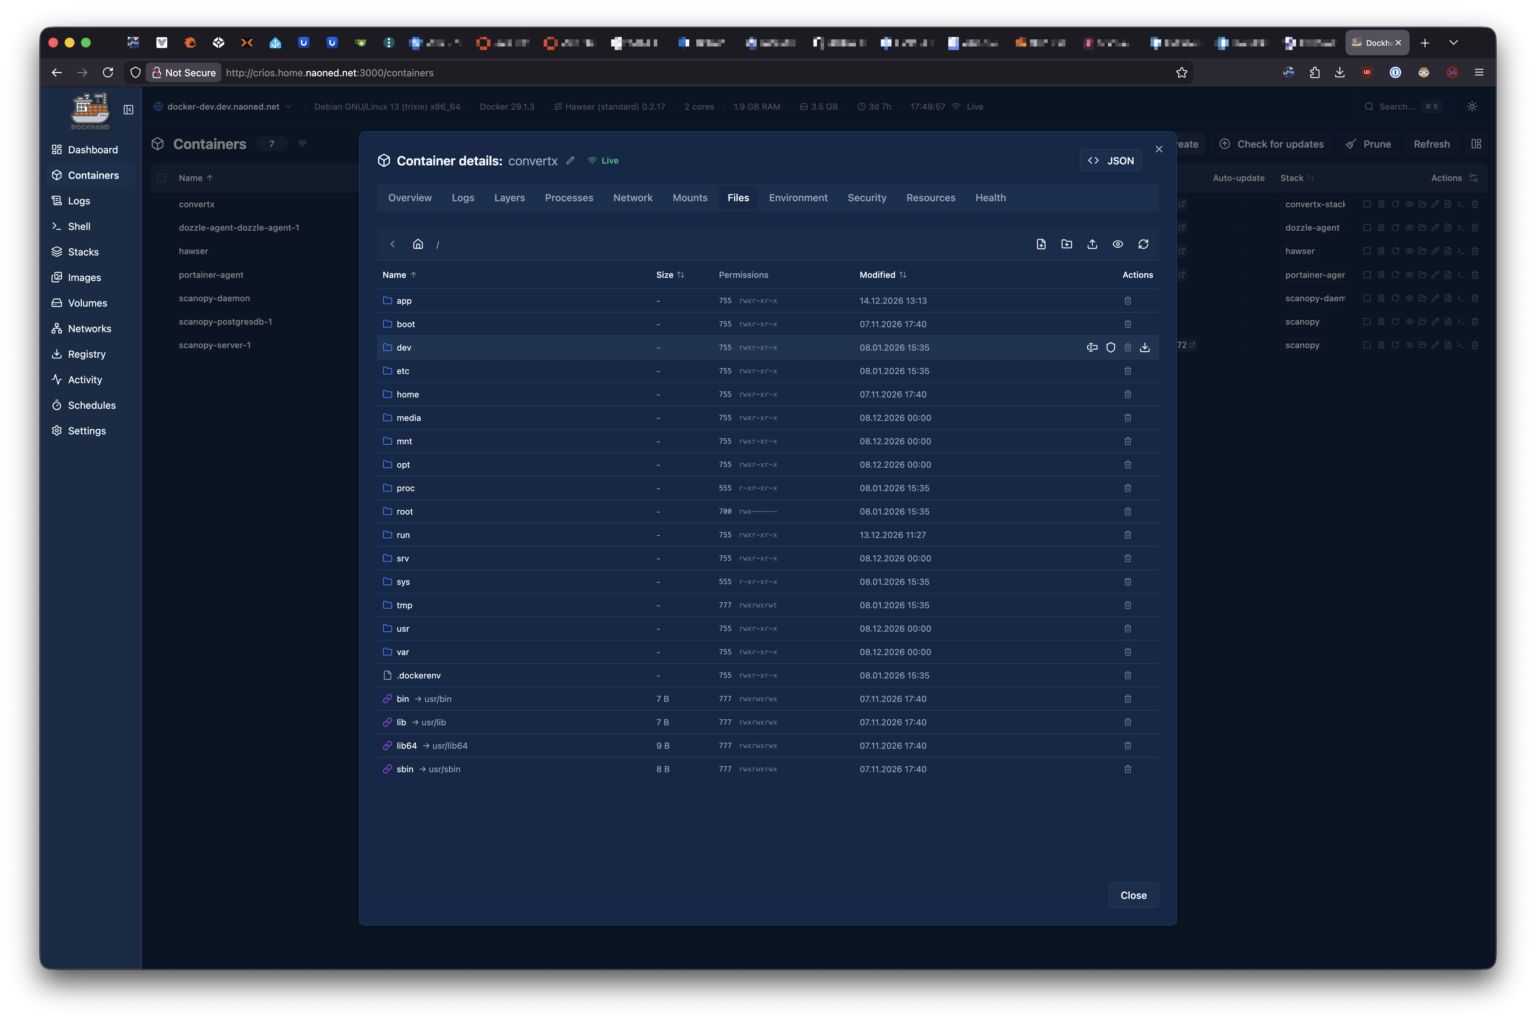Open the Mounts tab
Image resolution: width=1536 pixels, height=1022 pixels.
(689, 198)
